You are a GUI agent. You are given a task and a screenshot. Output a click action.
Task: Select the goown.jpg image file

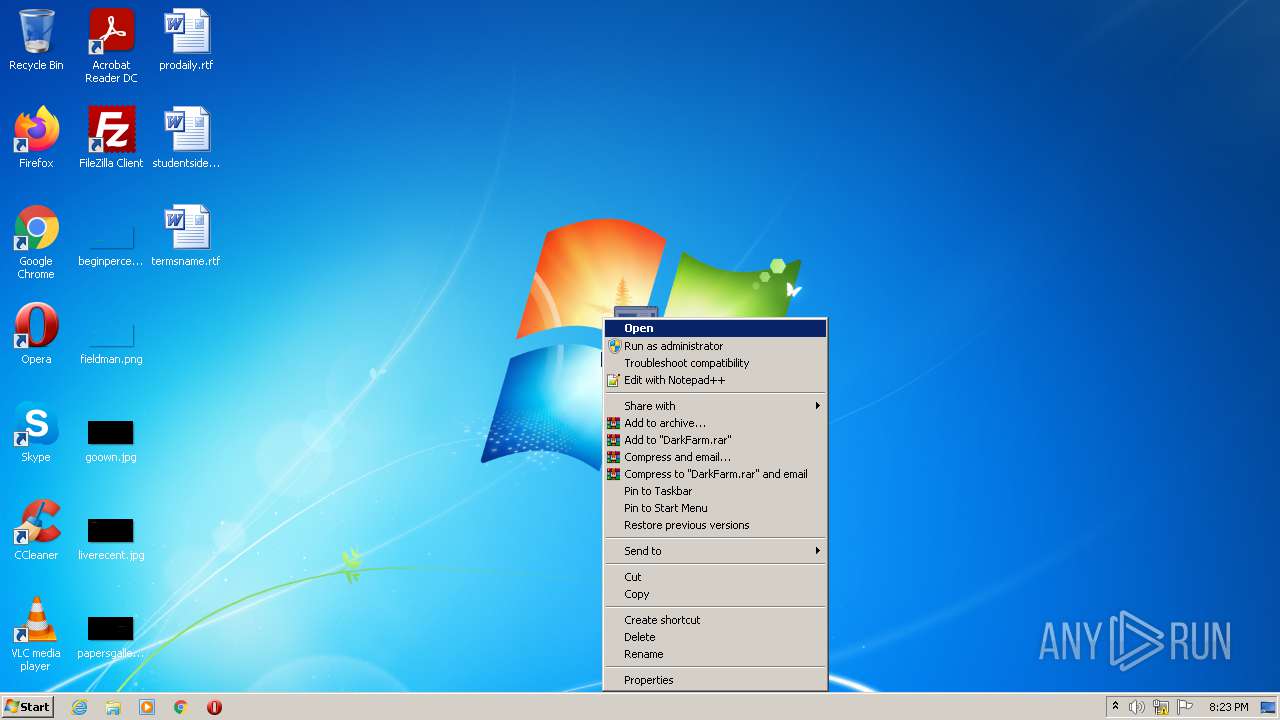pyautogui.click(x=111, y=441)
